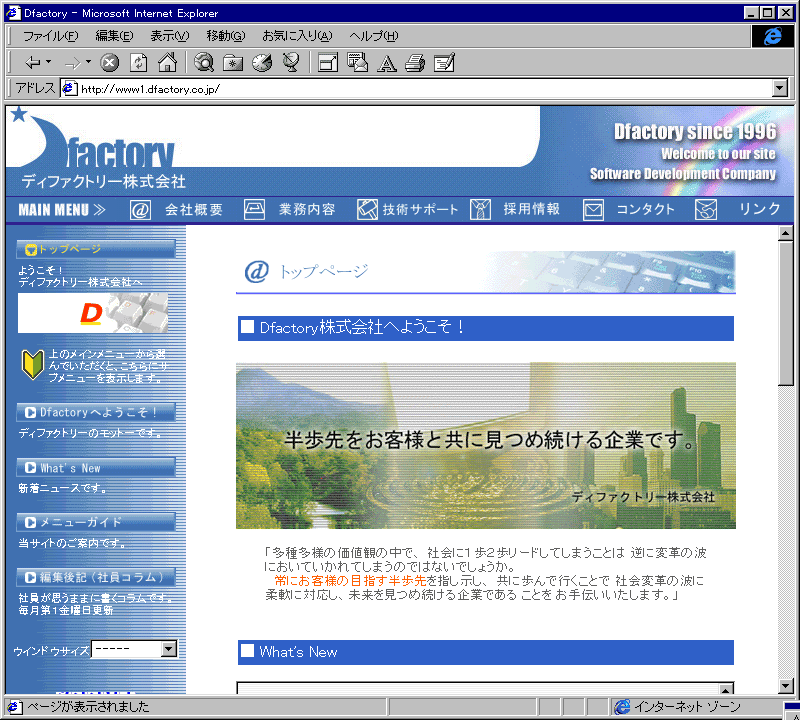Screen dimensions: 800x720
Task: Open the Mail toolbar icon
Action: [357, 63]
